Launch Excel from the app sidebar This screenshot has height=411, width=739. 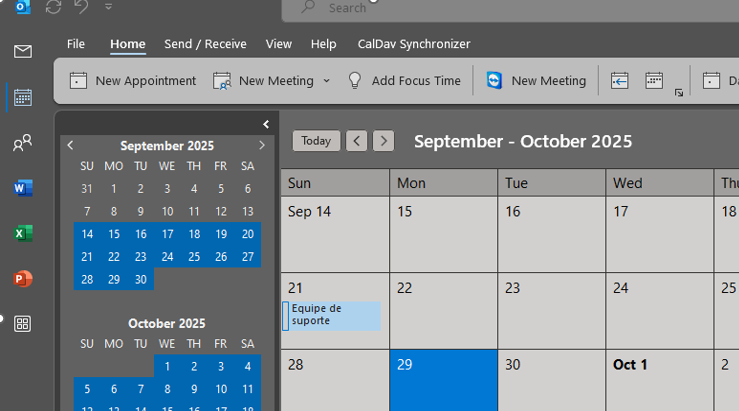23,233
